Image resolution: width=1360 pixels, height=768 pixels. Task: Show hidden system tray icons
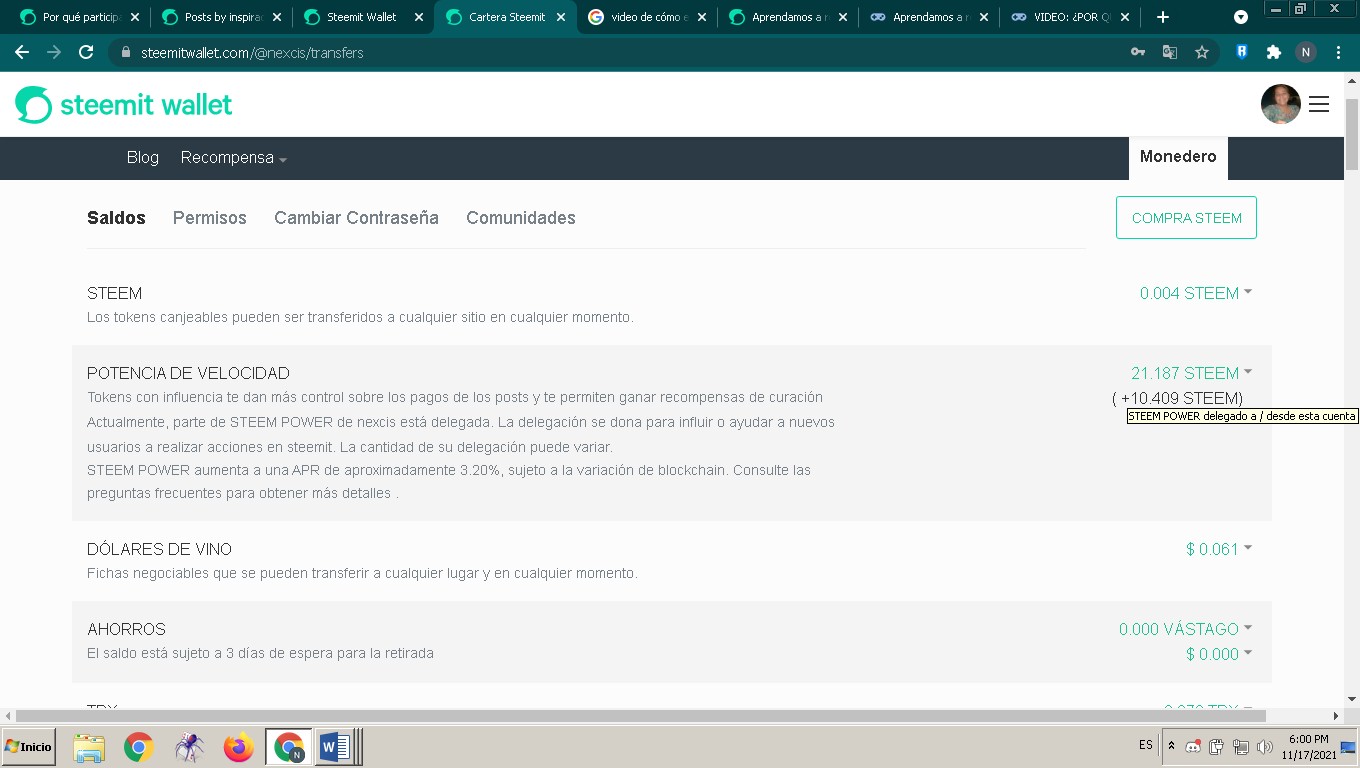click(x=1171, y=746)
